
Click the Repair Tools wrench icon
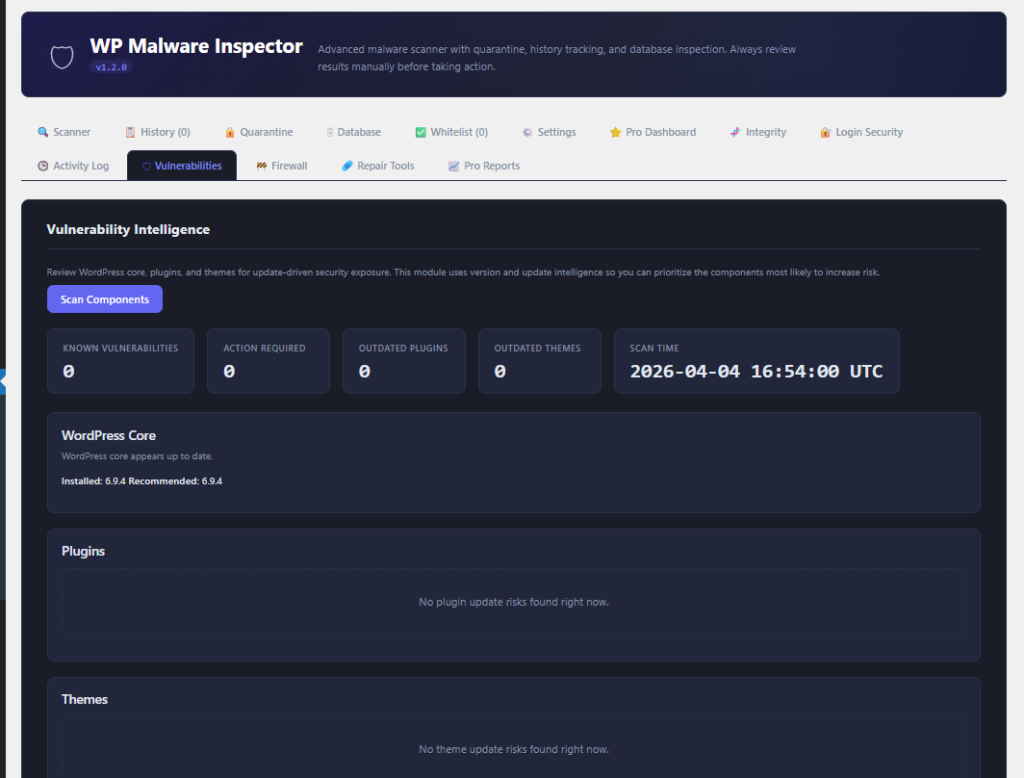click(345, 166)
